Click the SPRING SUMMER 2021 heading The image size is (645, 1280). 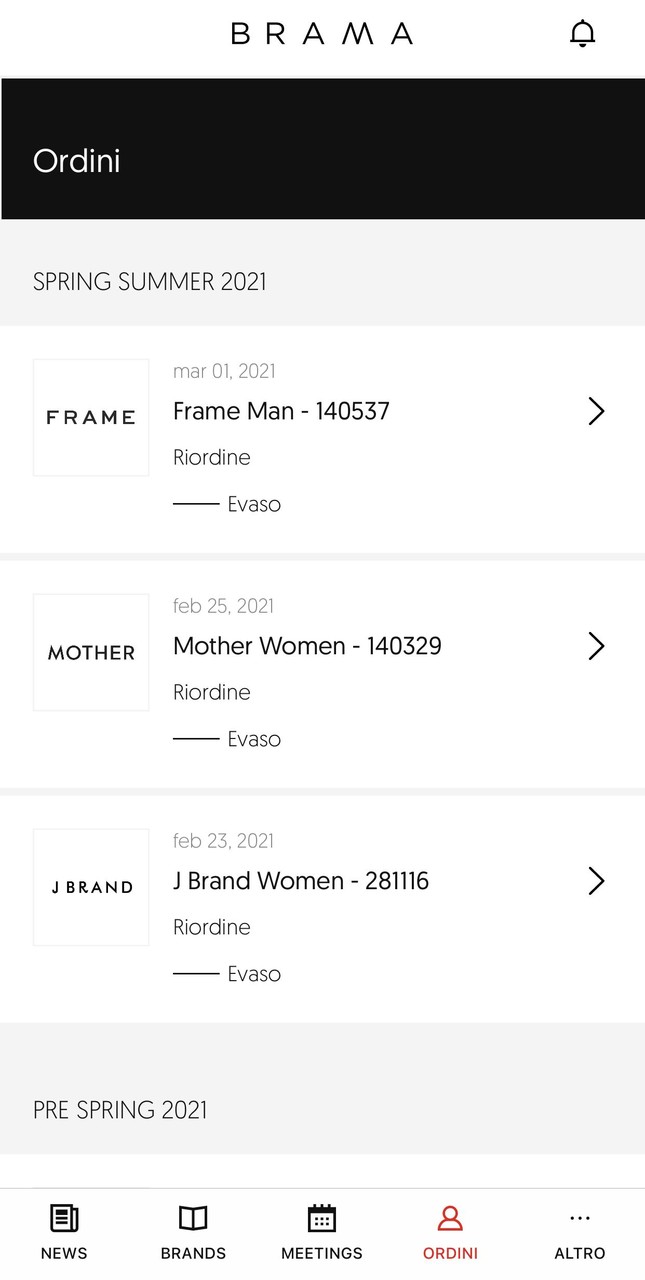point(150,282)
